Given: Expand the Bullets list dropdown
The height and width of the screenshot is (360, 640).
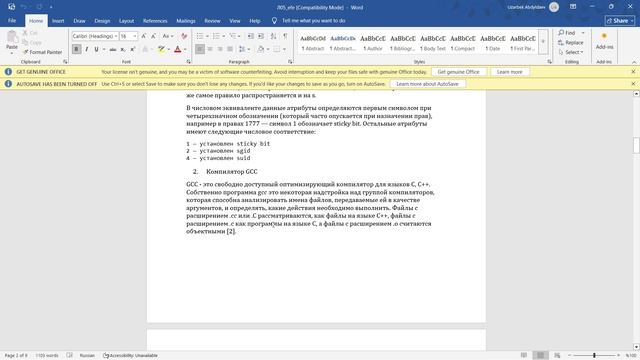Looking at the screenshot, I should tap(207, 36).
